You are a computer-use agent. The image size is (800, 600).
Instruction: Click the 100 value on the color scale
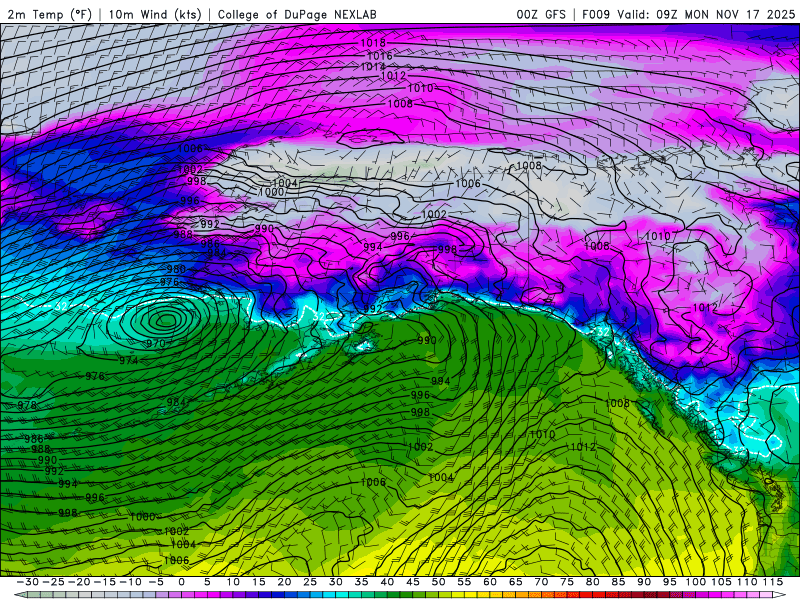point(695,582)
